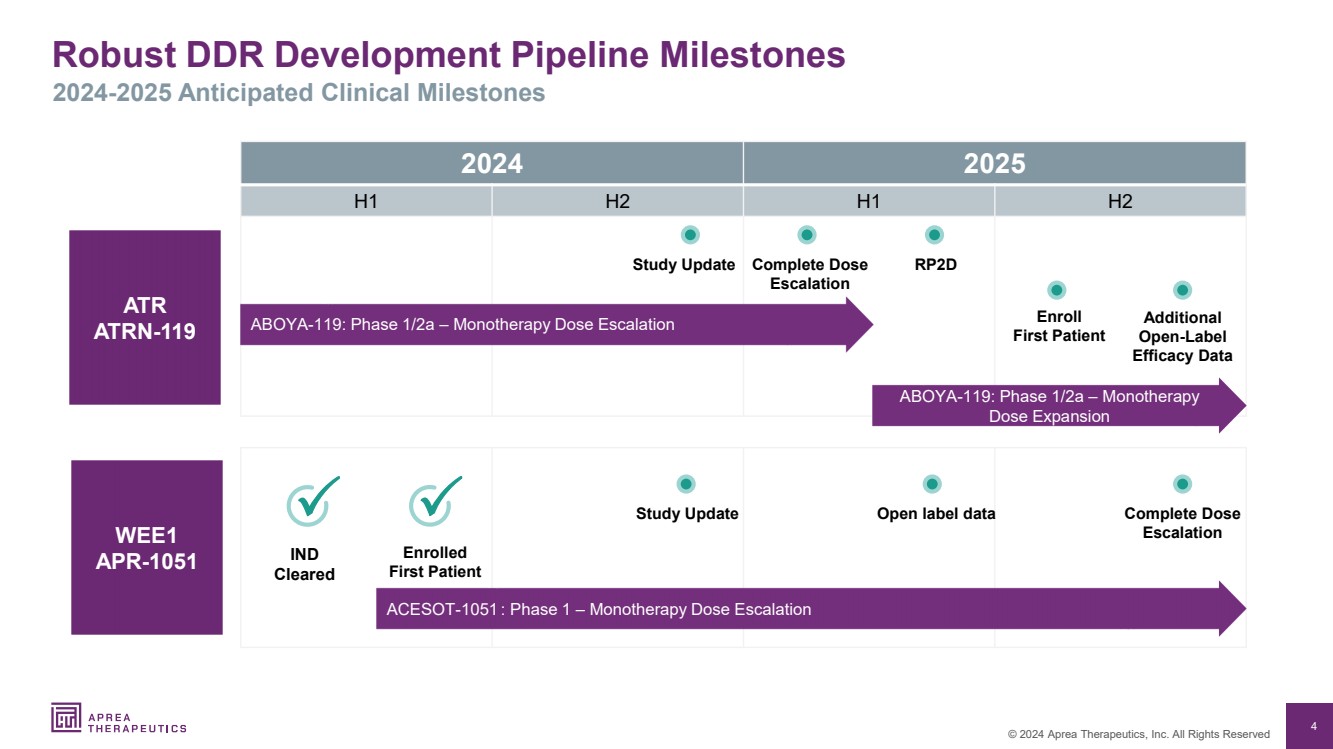
Task: Click the Enrolled First Patient checkmark
Action: pos(435,501)
